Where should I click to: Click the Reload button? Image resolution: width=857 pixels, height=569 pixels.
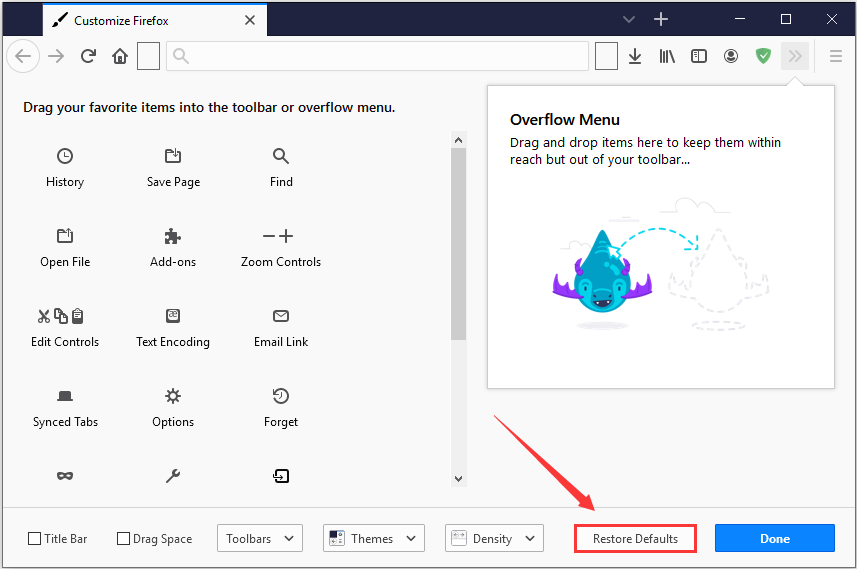(88, 56)
